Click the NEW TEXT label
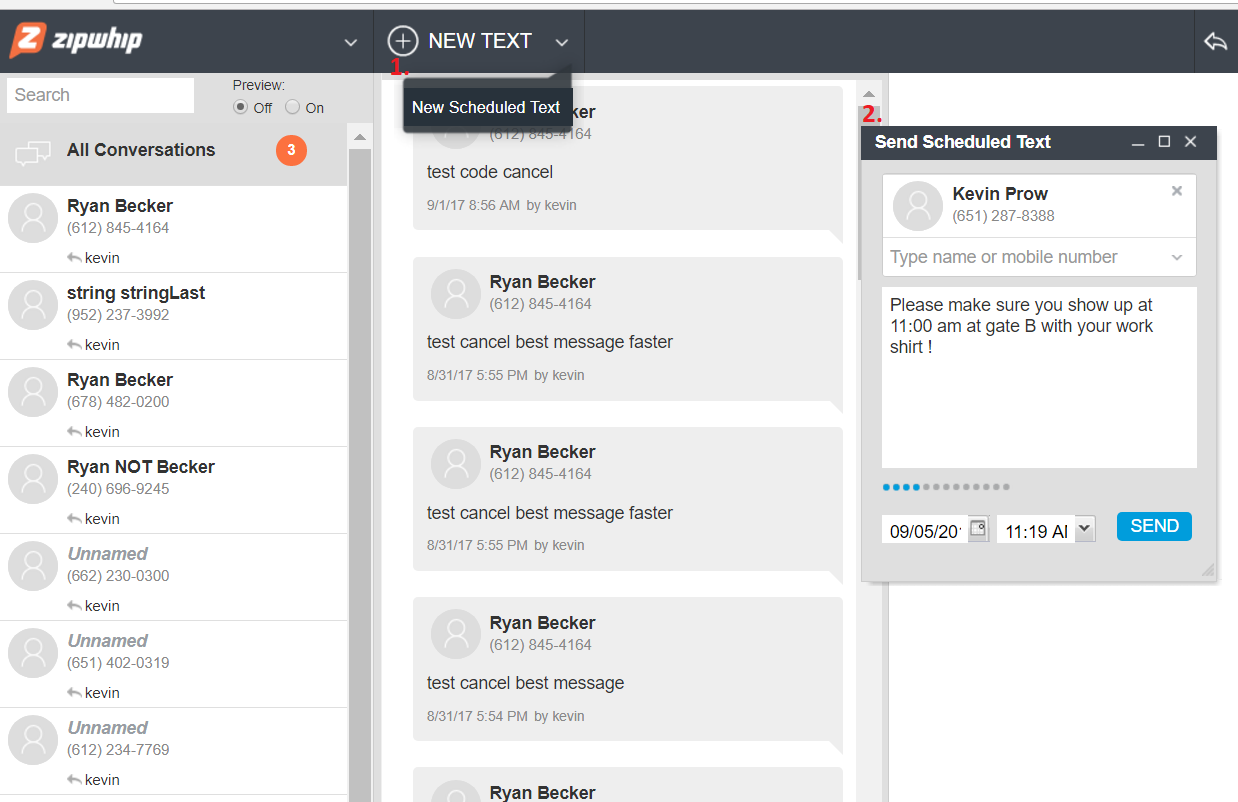 (x=480, y=41)
